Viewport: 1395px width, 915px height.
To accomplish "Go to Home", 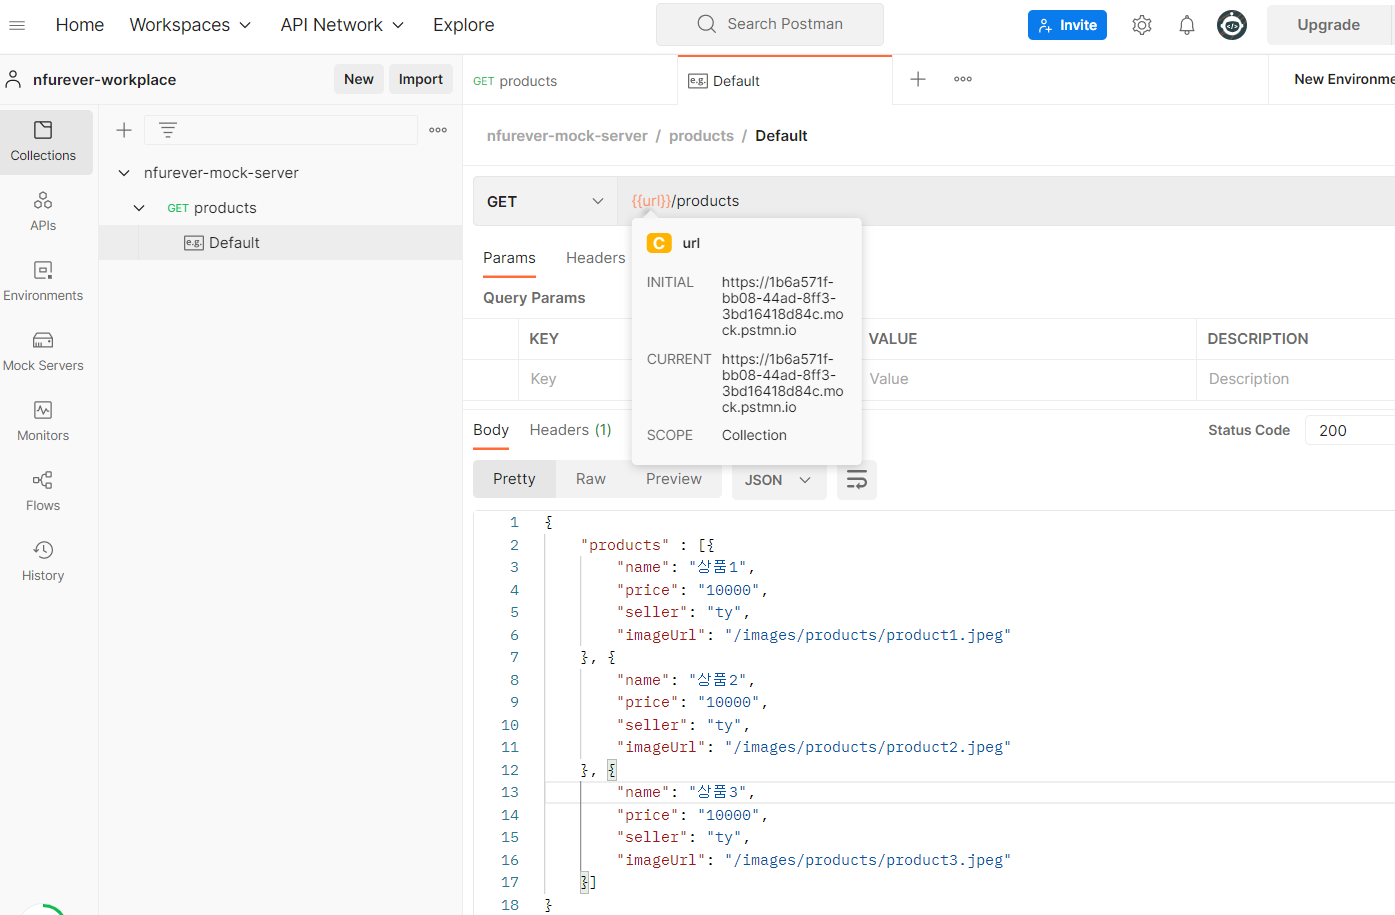I will (80, 25).
